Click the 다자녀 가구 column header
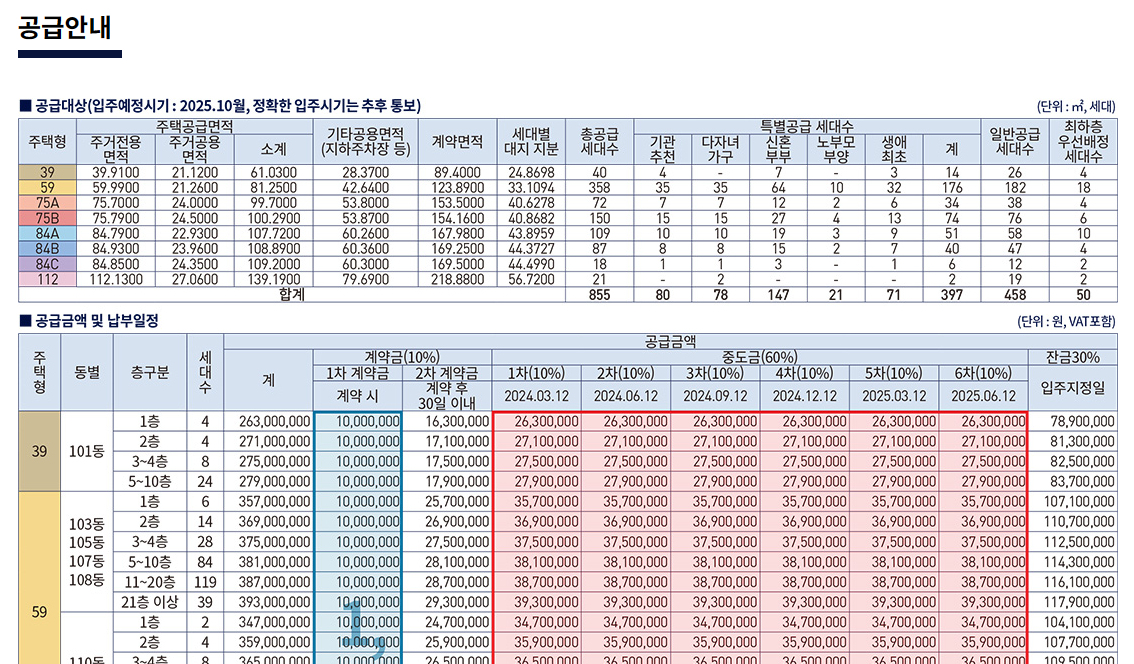The height and width of the screenshot is (664, 1134). tap(720, 149)
